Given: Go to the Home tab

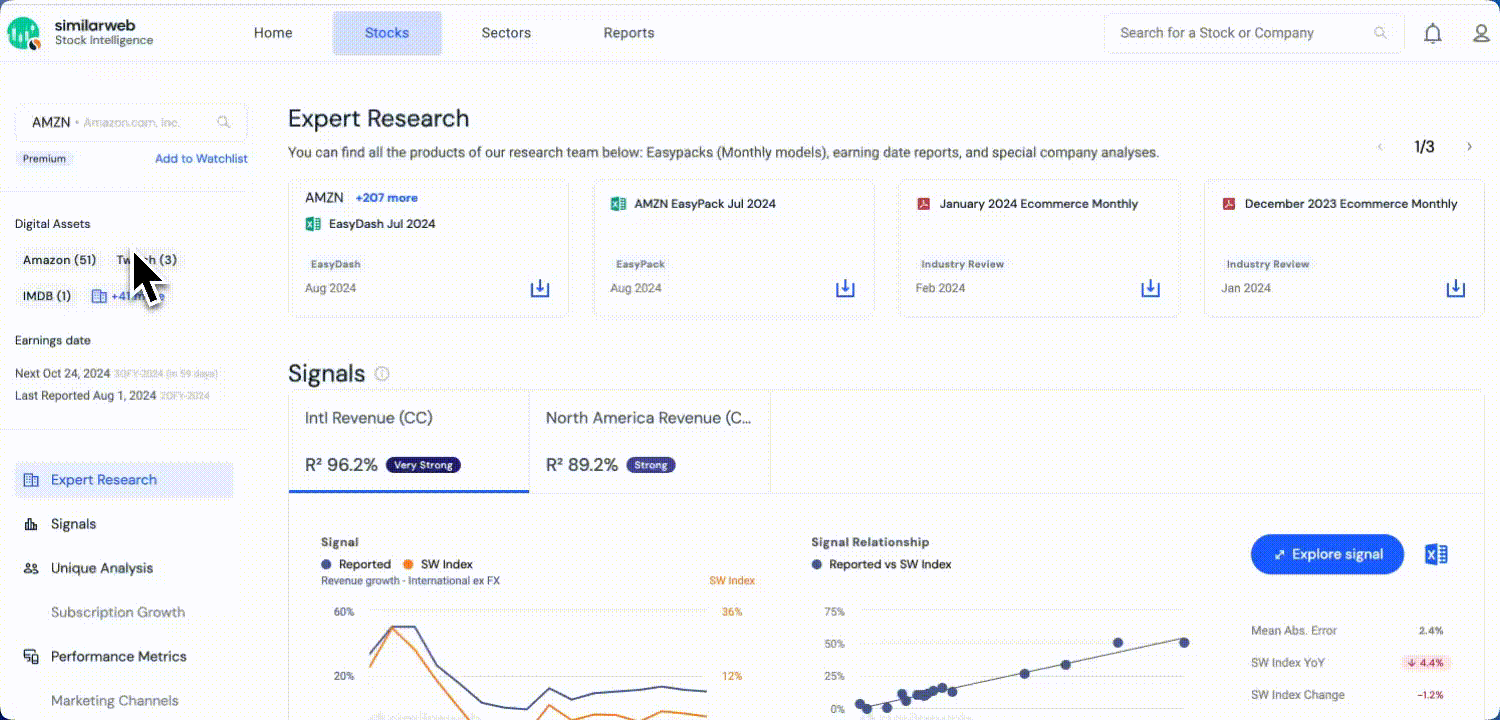Looking at the screenshot, I should (273, 33).
